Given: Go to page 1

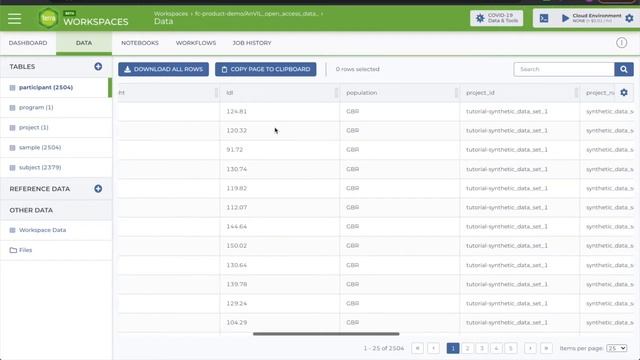Looking at the screenshot, I should click(x=453, y=348).
